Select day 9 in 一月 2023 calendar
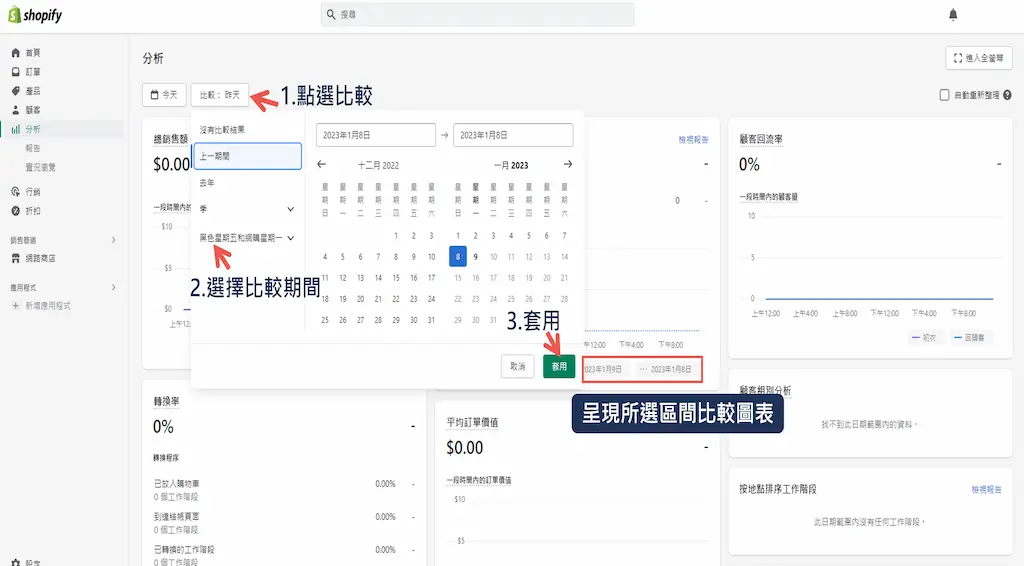 [x=475, y=257]
